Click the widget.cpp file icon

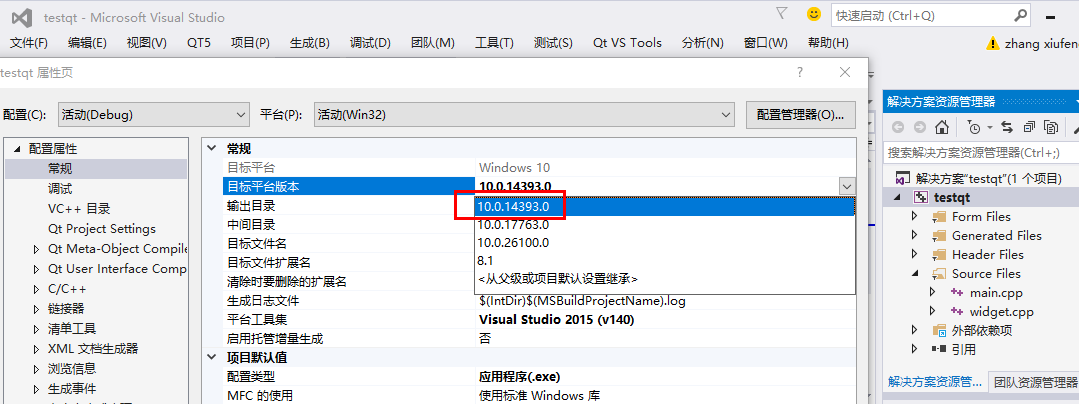tap(957, 312)
